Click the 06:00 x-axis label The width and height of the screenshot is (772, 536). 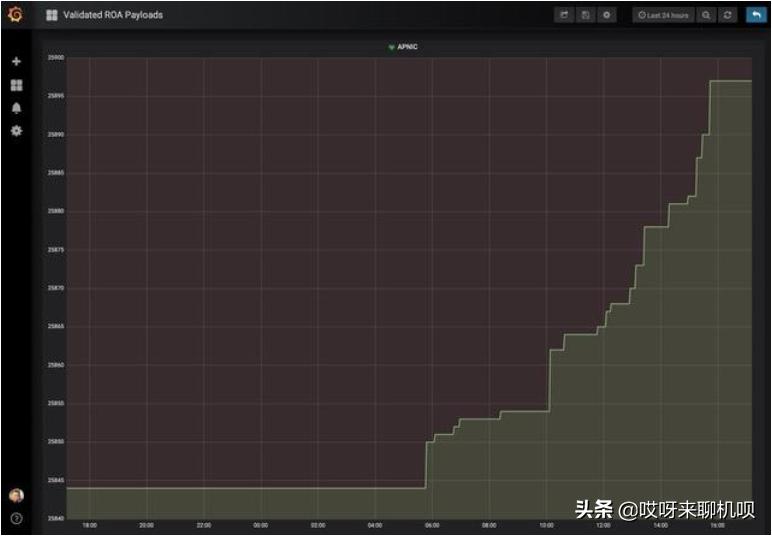432,525
